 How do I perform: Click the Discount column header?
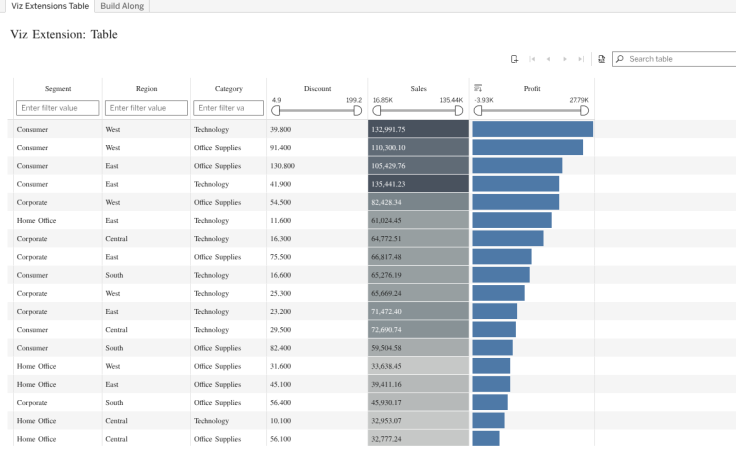click(x=317, y=88)
